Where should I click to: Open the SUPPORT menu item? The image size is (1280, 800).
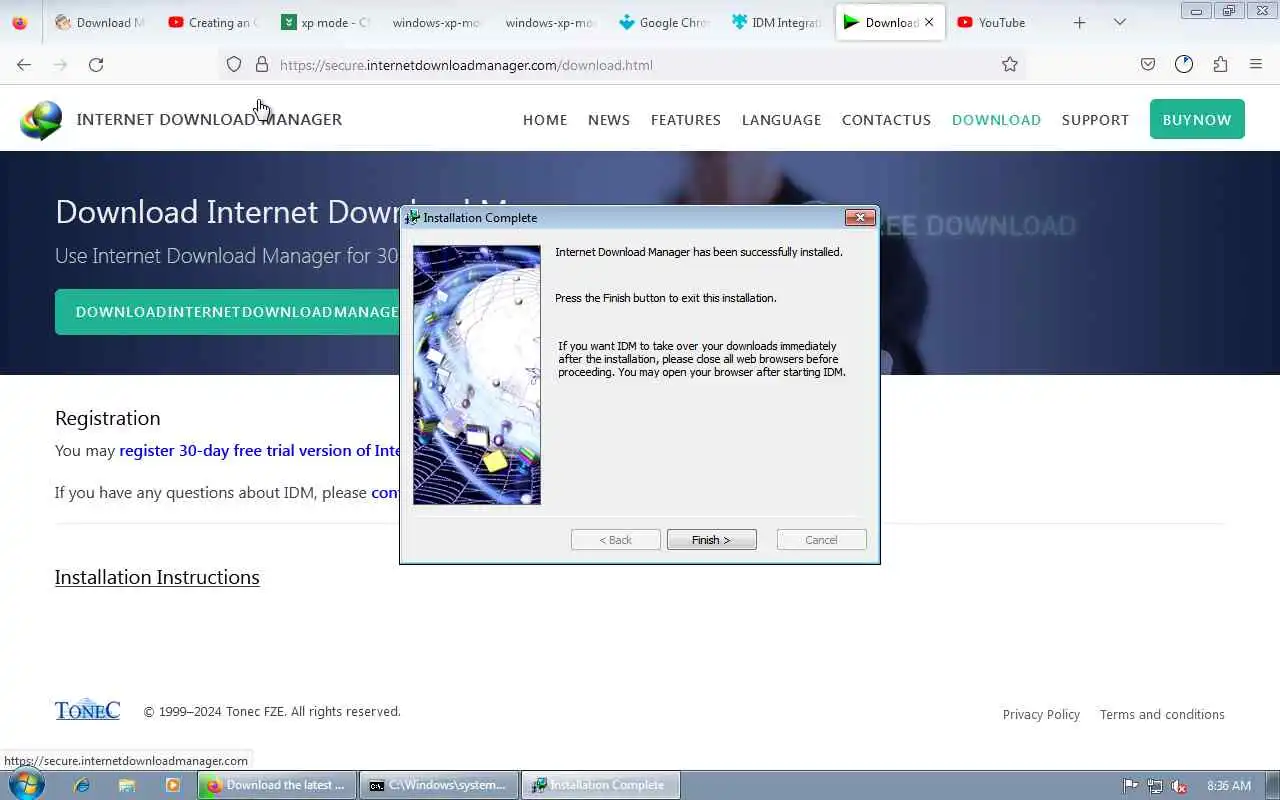tap(1095, 120)
